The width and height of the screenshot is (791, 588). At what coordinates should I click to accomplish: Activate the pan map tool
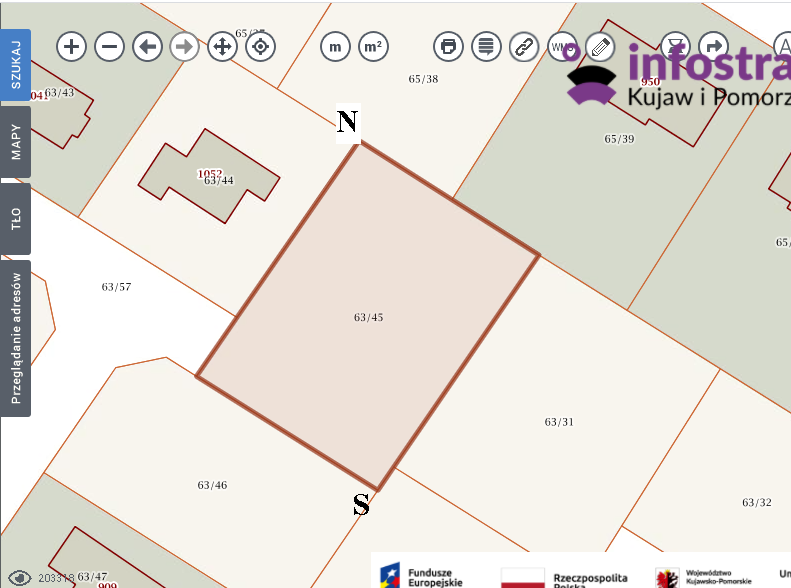click(x=222, y=46)
